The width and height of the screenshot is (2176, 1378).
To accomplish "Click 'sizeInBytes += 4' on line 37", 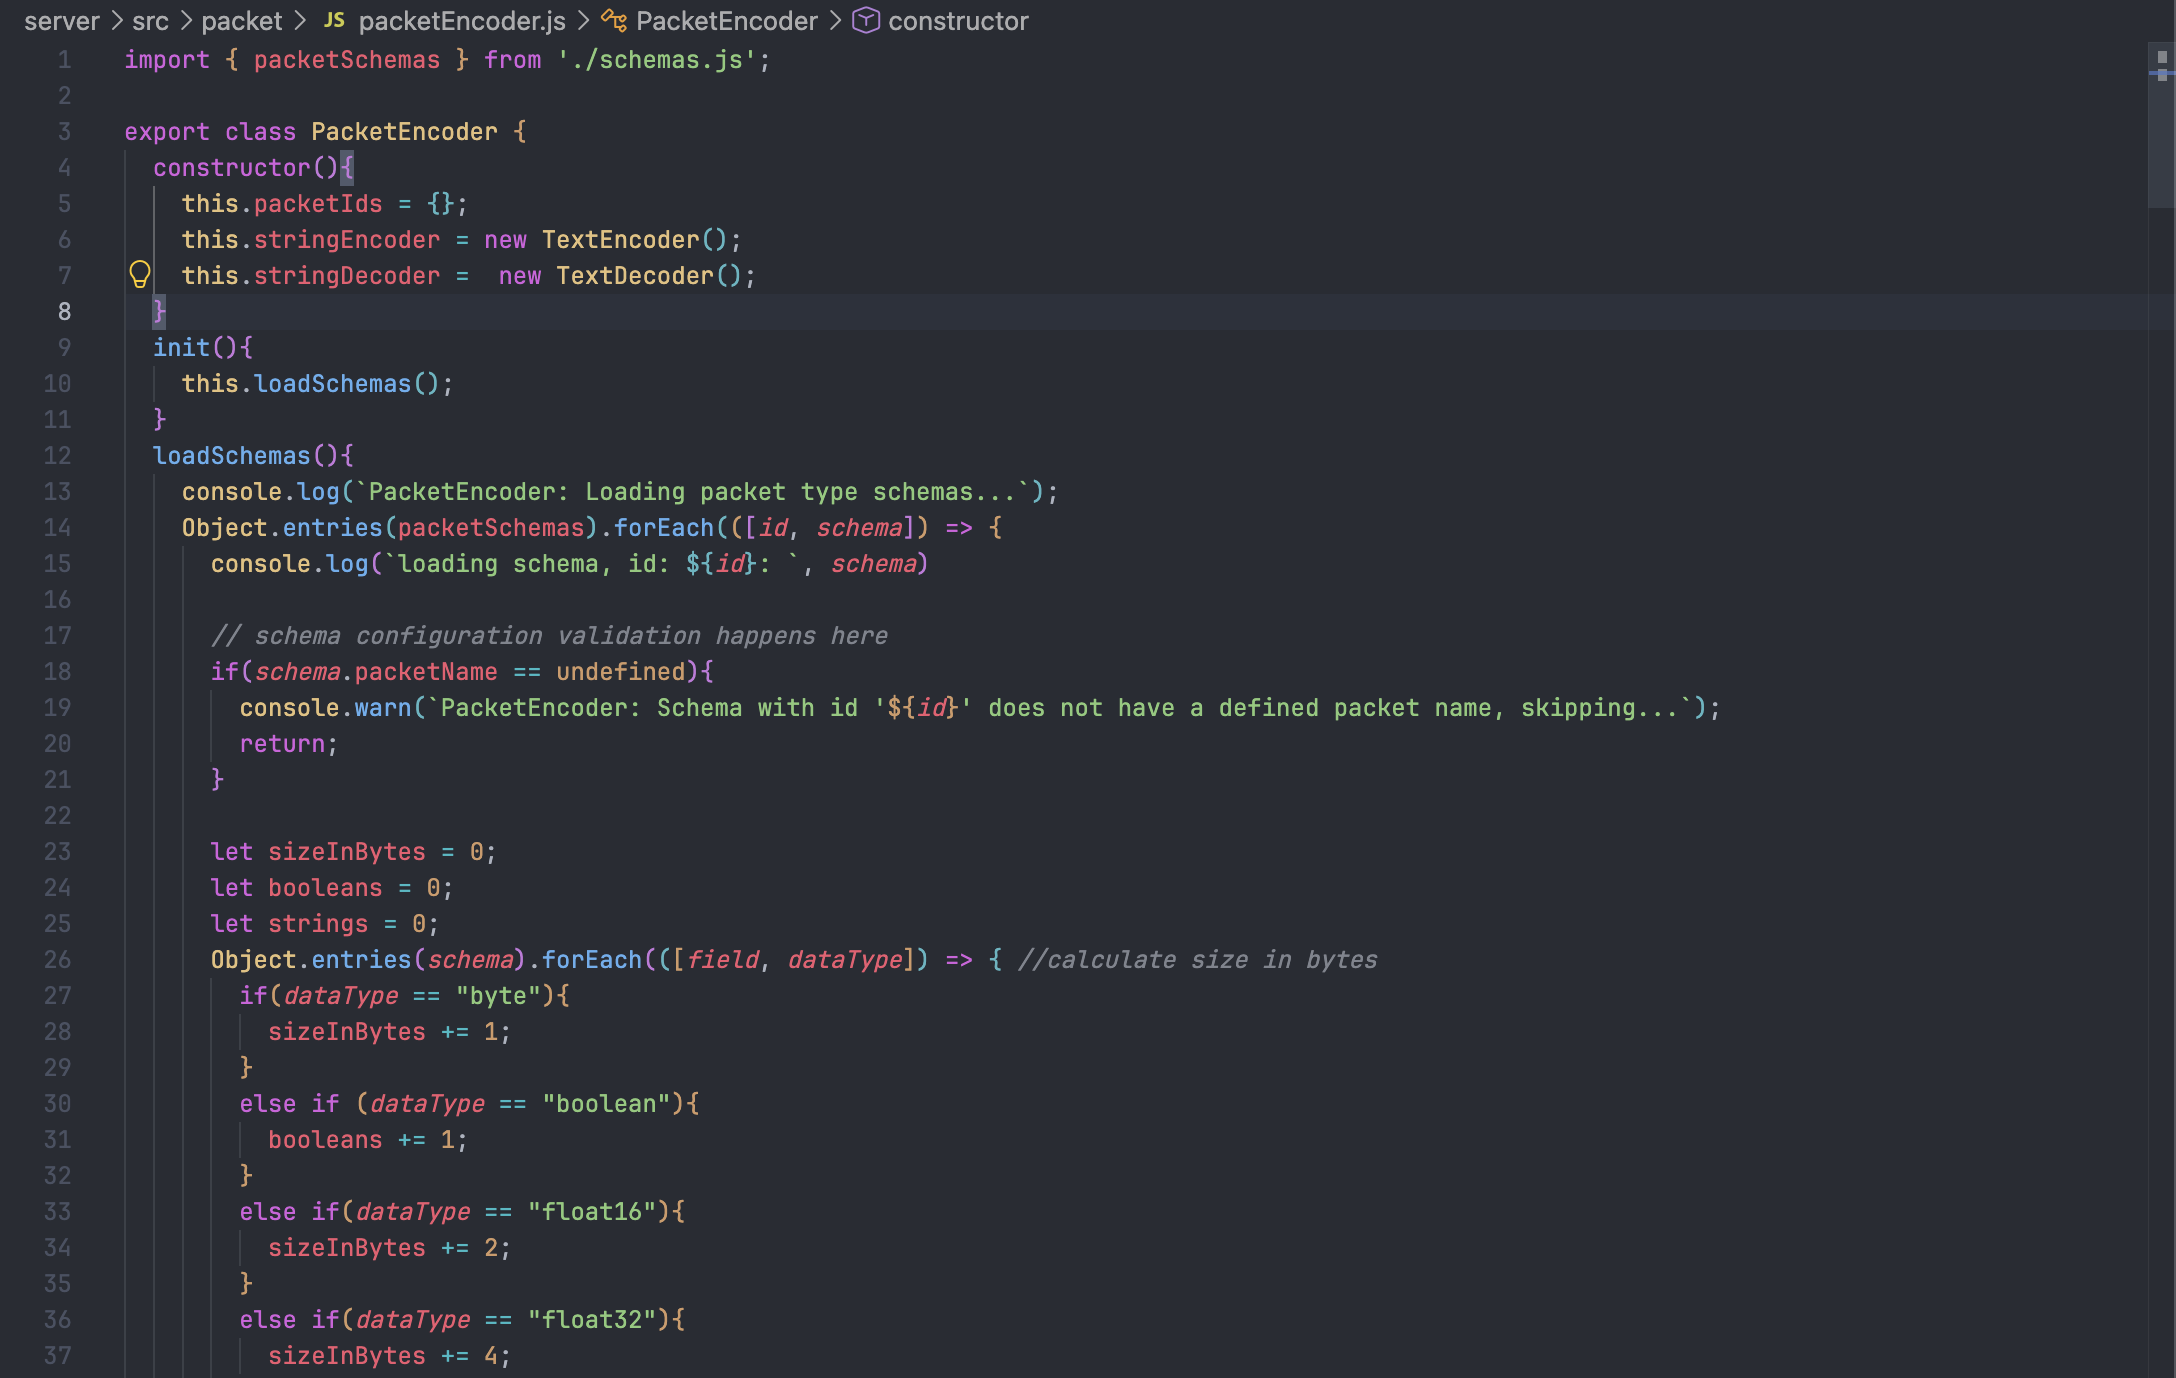I will [383, 1356].
